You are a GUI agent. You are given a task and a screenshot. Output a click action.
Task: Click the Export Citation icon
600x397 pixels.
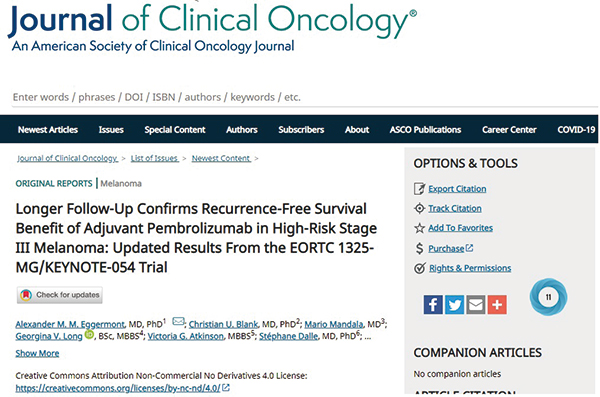click(419, 189)
